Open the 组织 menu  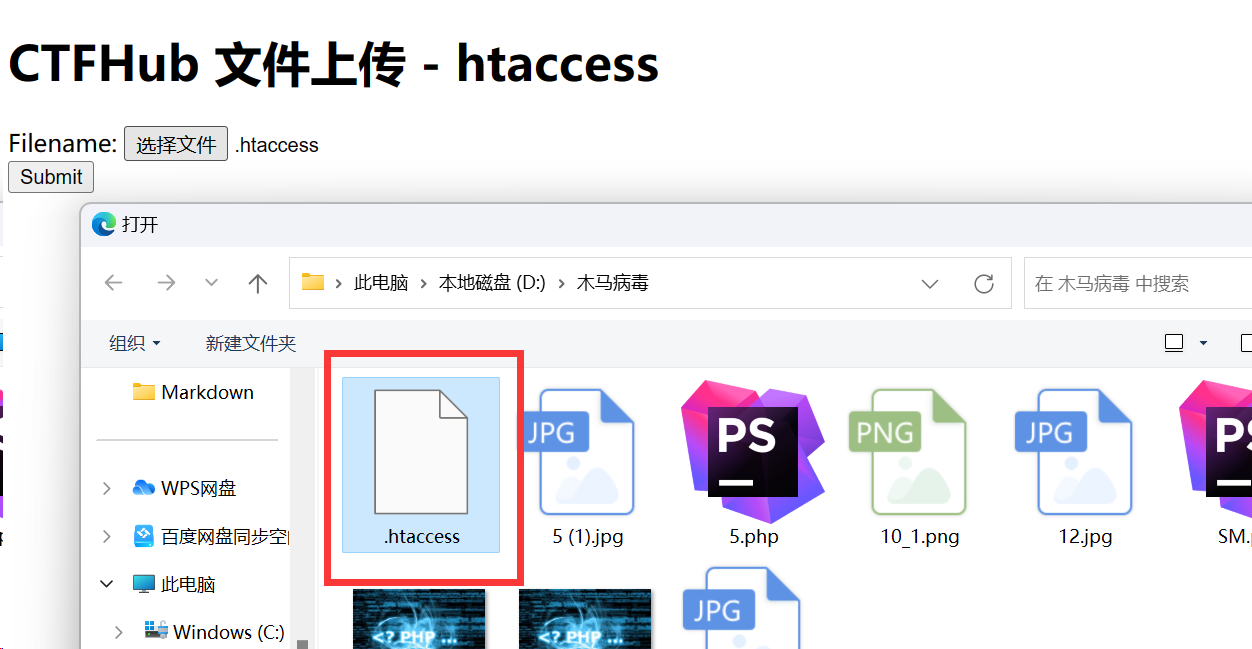click(x=134, y=343)
